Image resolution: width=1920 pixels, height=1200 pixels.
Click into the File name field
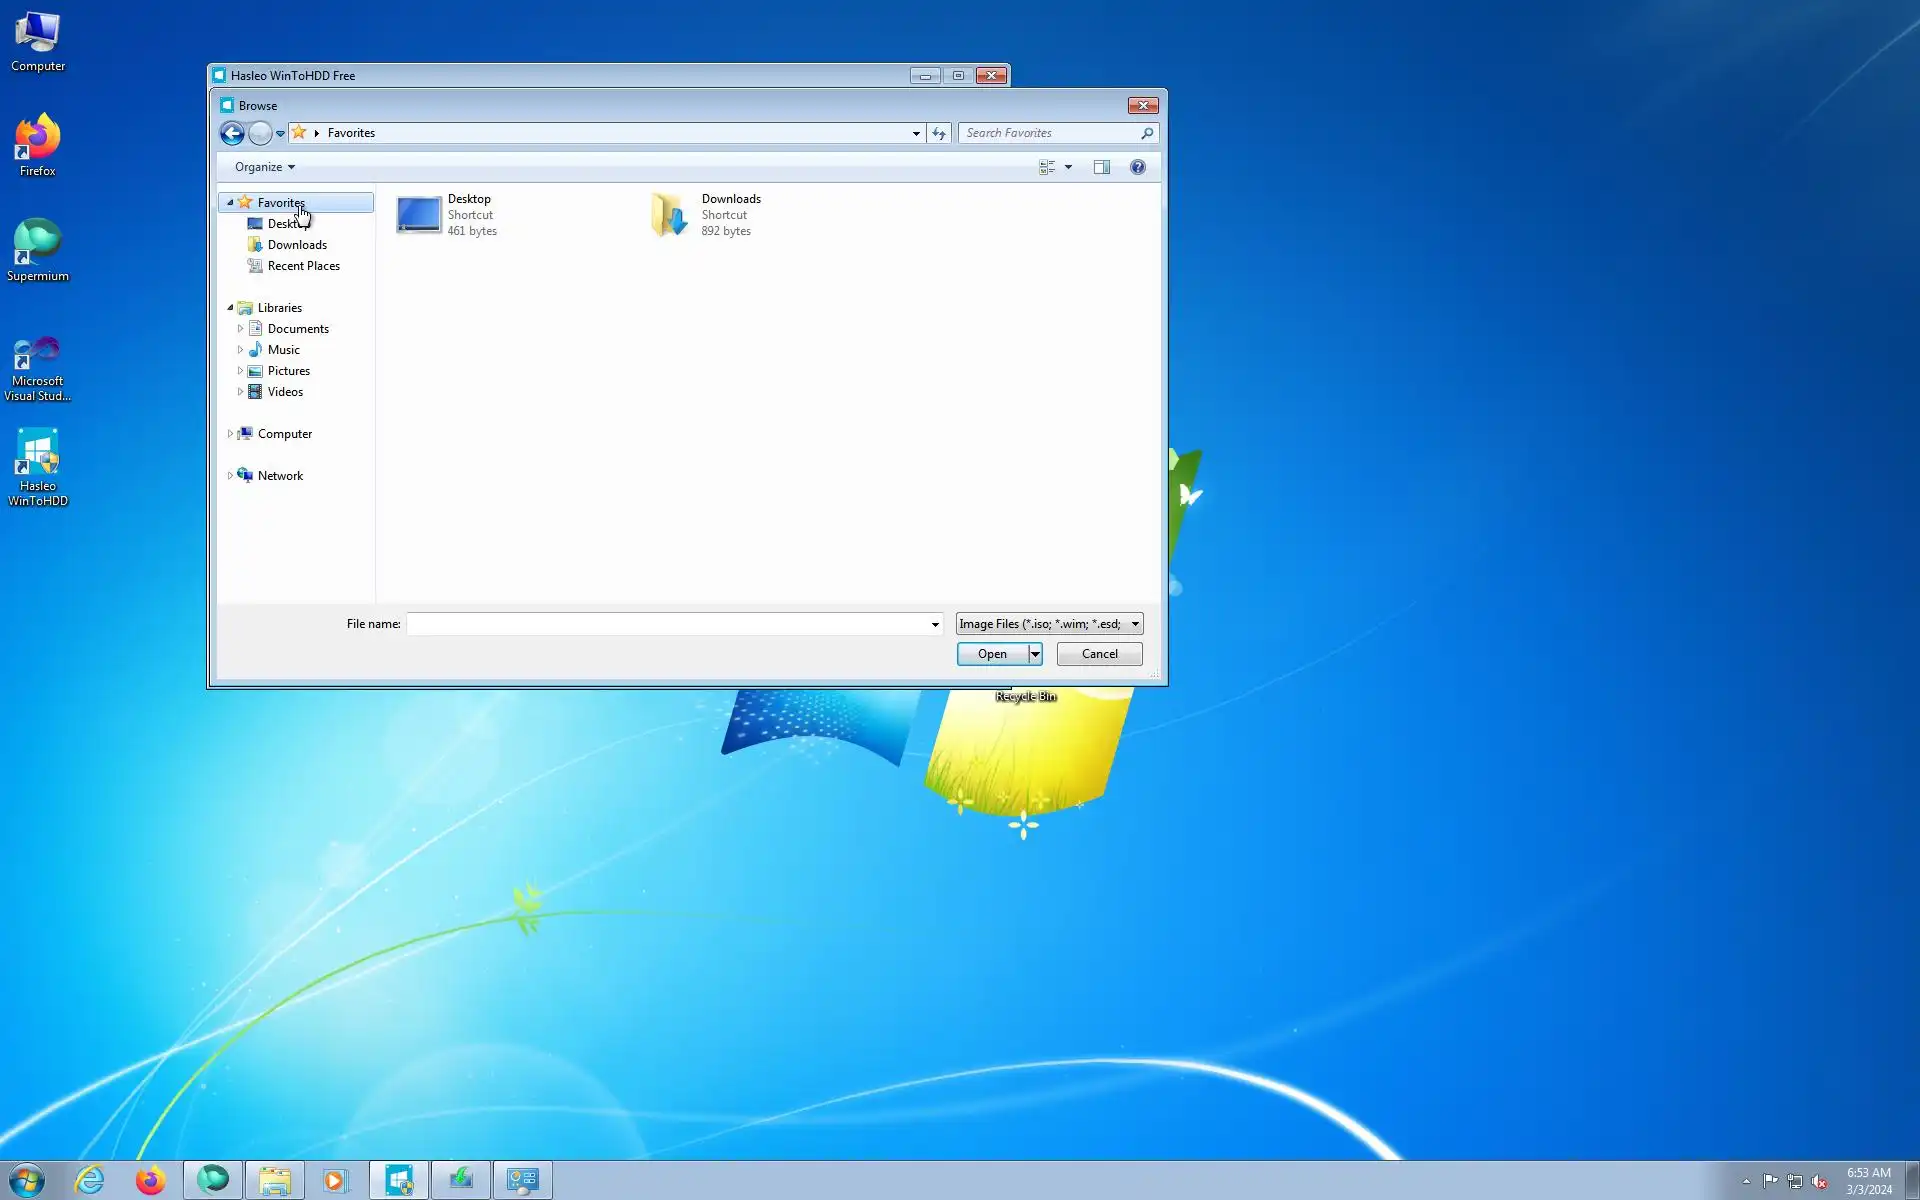point(668,624)
